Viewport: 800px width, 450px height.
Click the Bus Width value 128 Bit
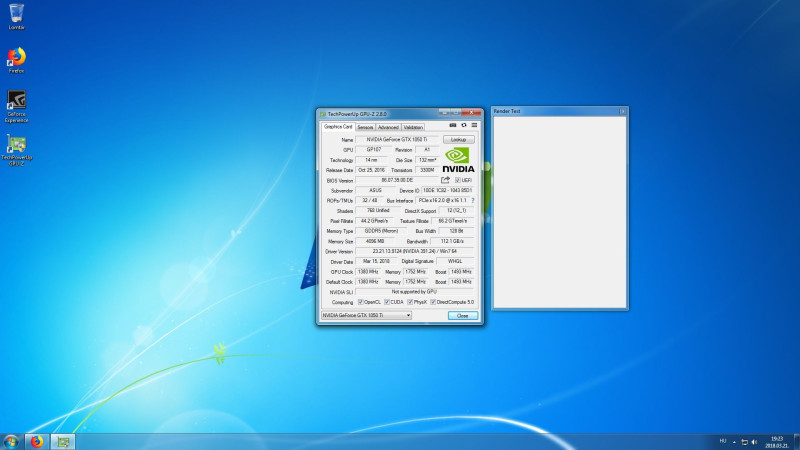[x=456, y=231]
